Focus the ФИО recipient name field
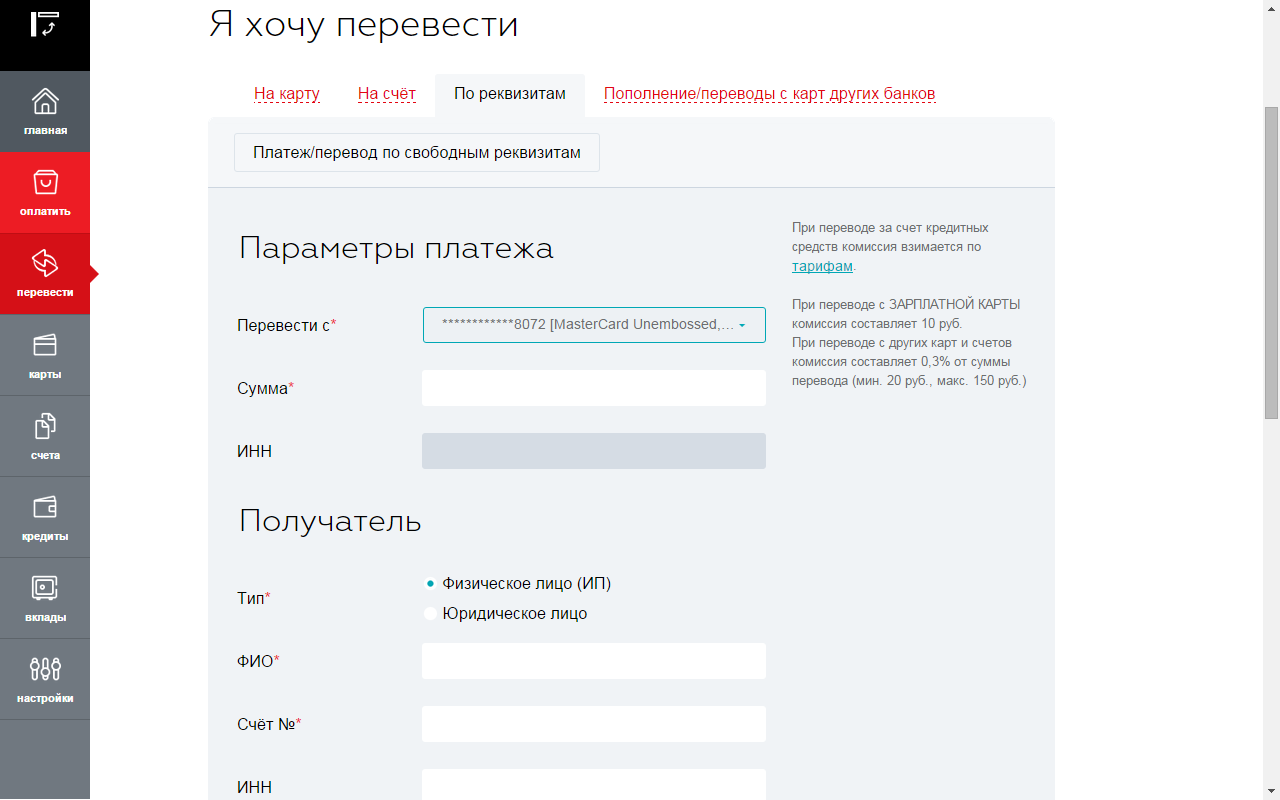1280x800 pixels. (x=594, y=661)
